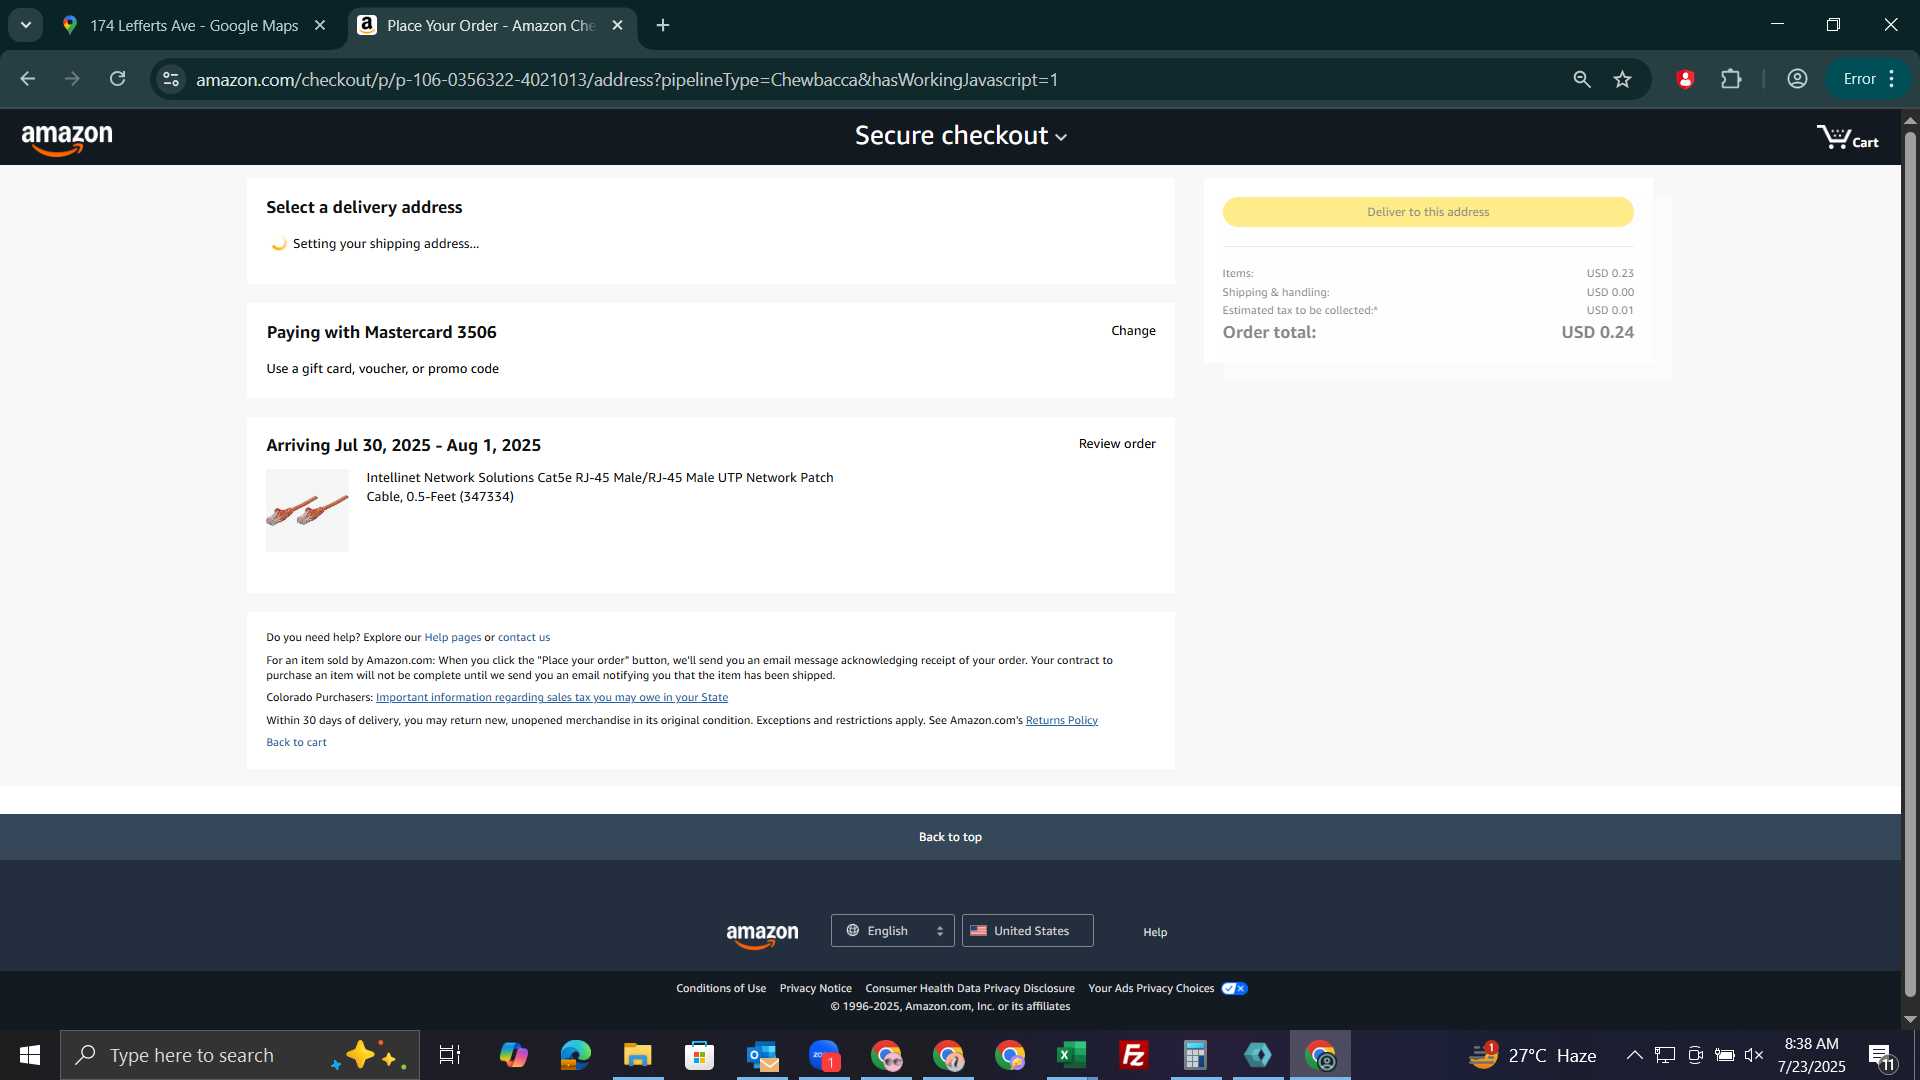Open the English language dropdown

(x=892, y=931)
